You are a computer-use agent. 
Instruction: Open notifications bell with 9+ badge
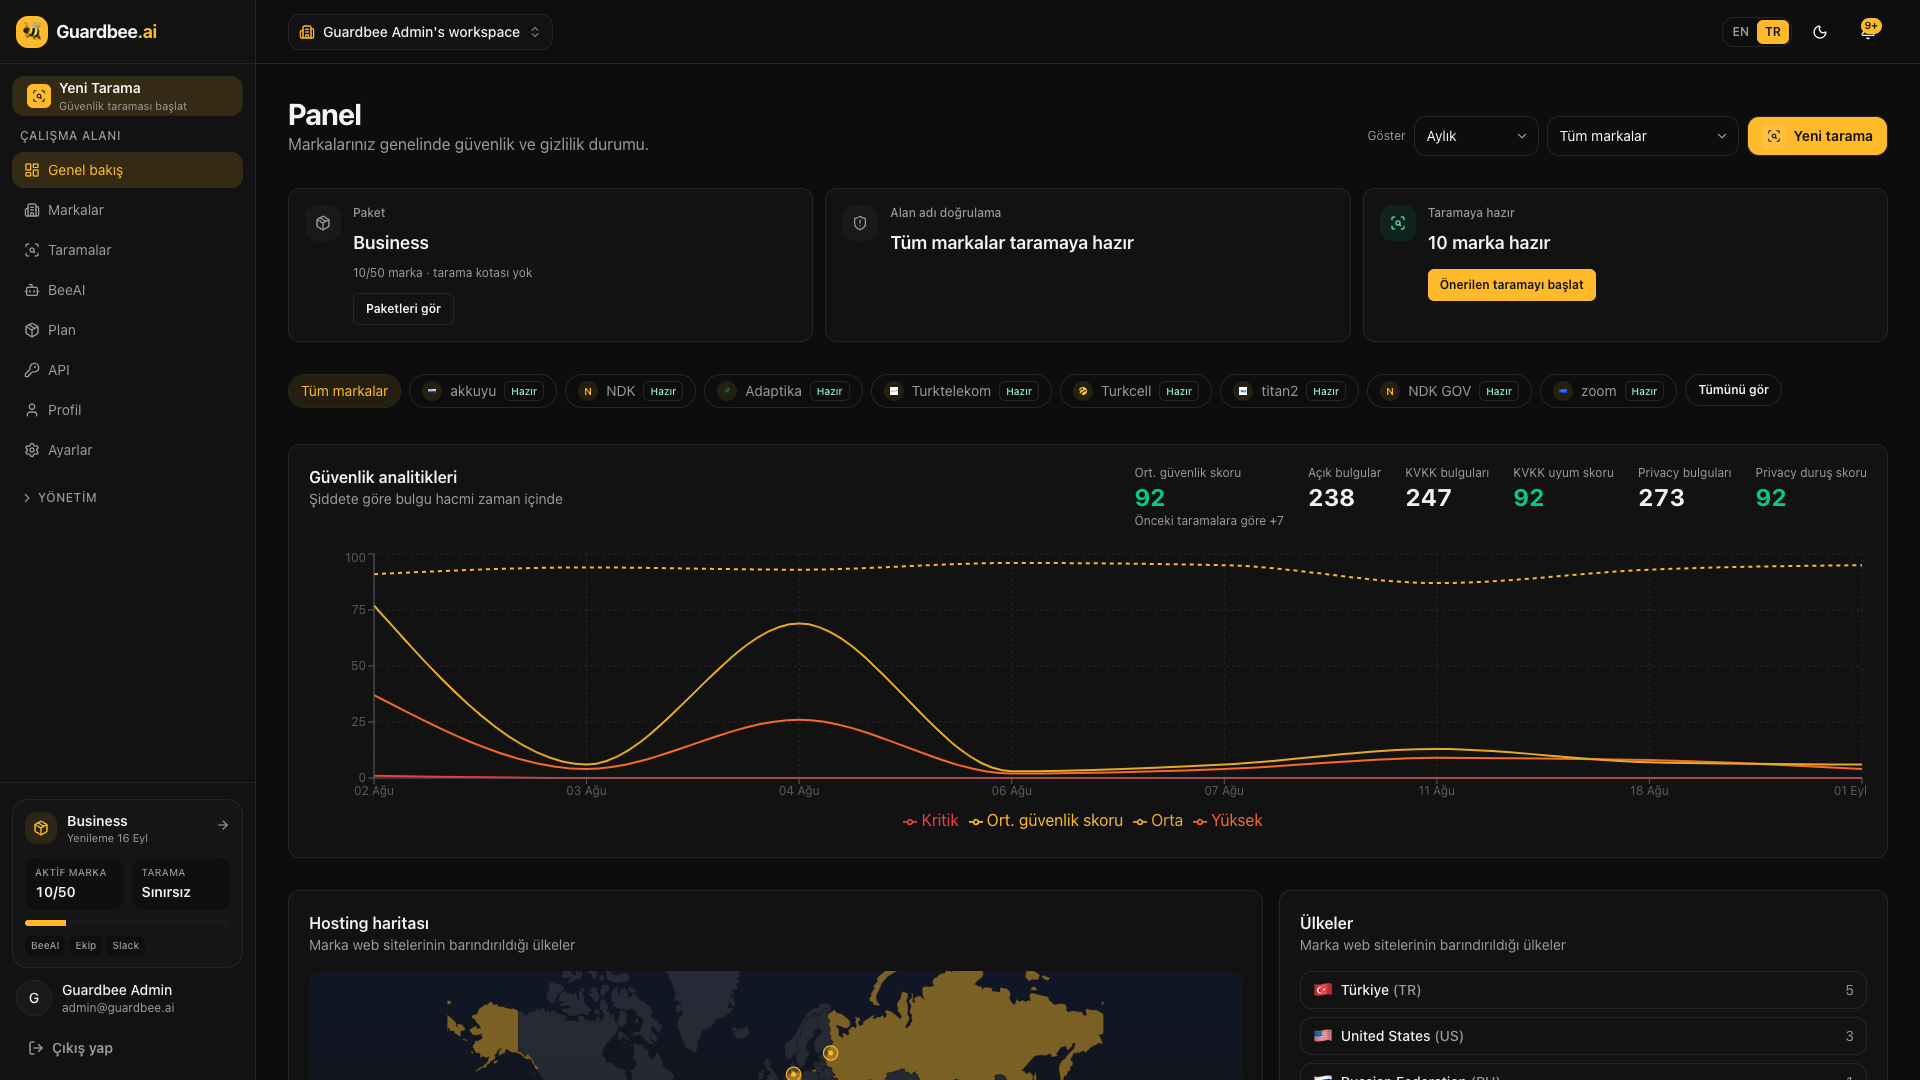(x=1868, y=31)
